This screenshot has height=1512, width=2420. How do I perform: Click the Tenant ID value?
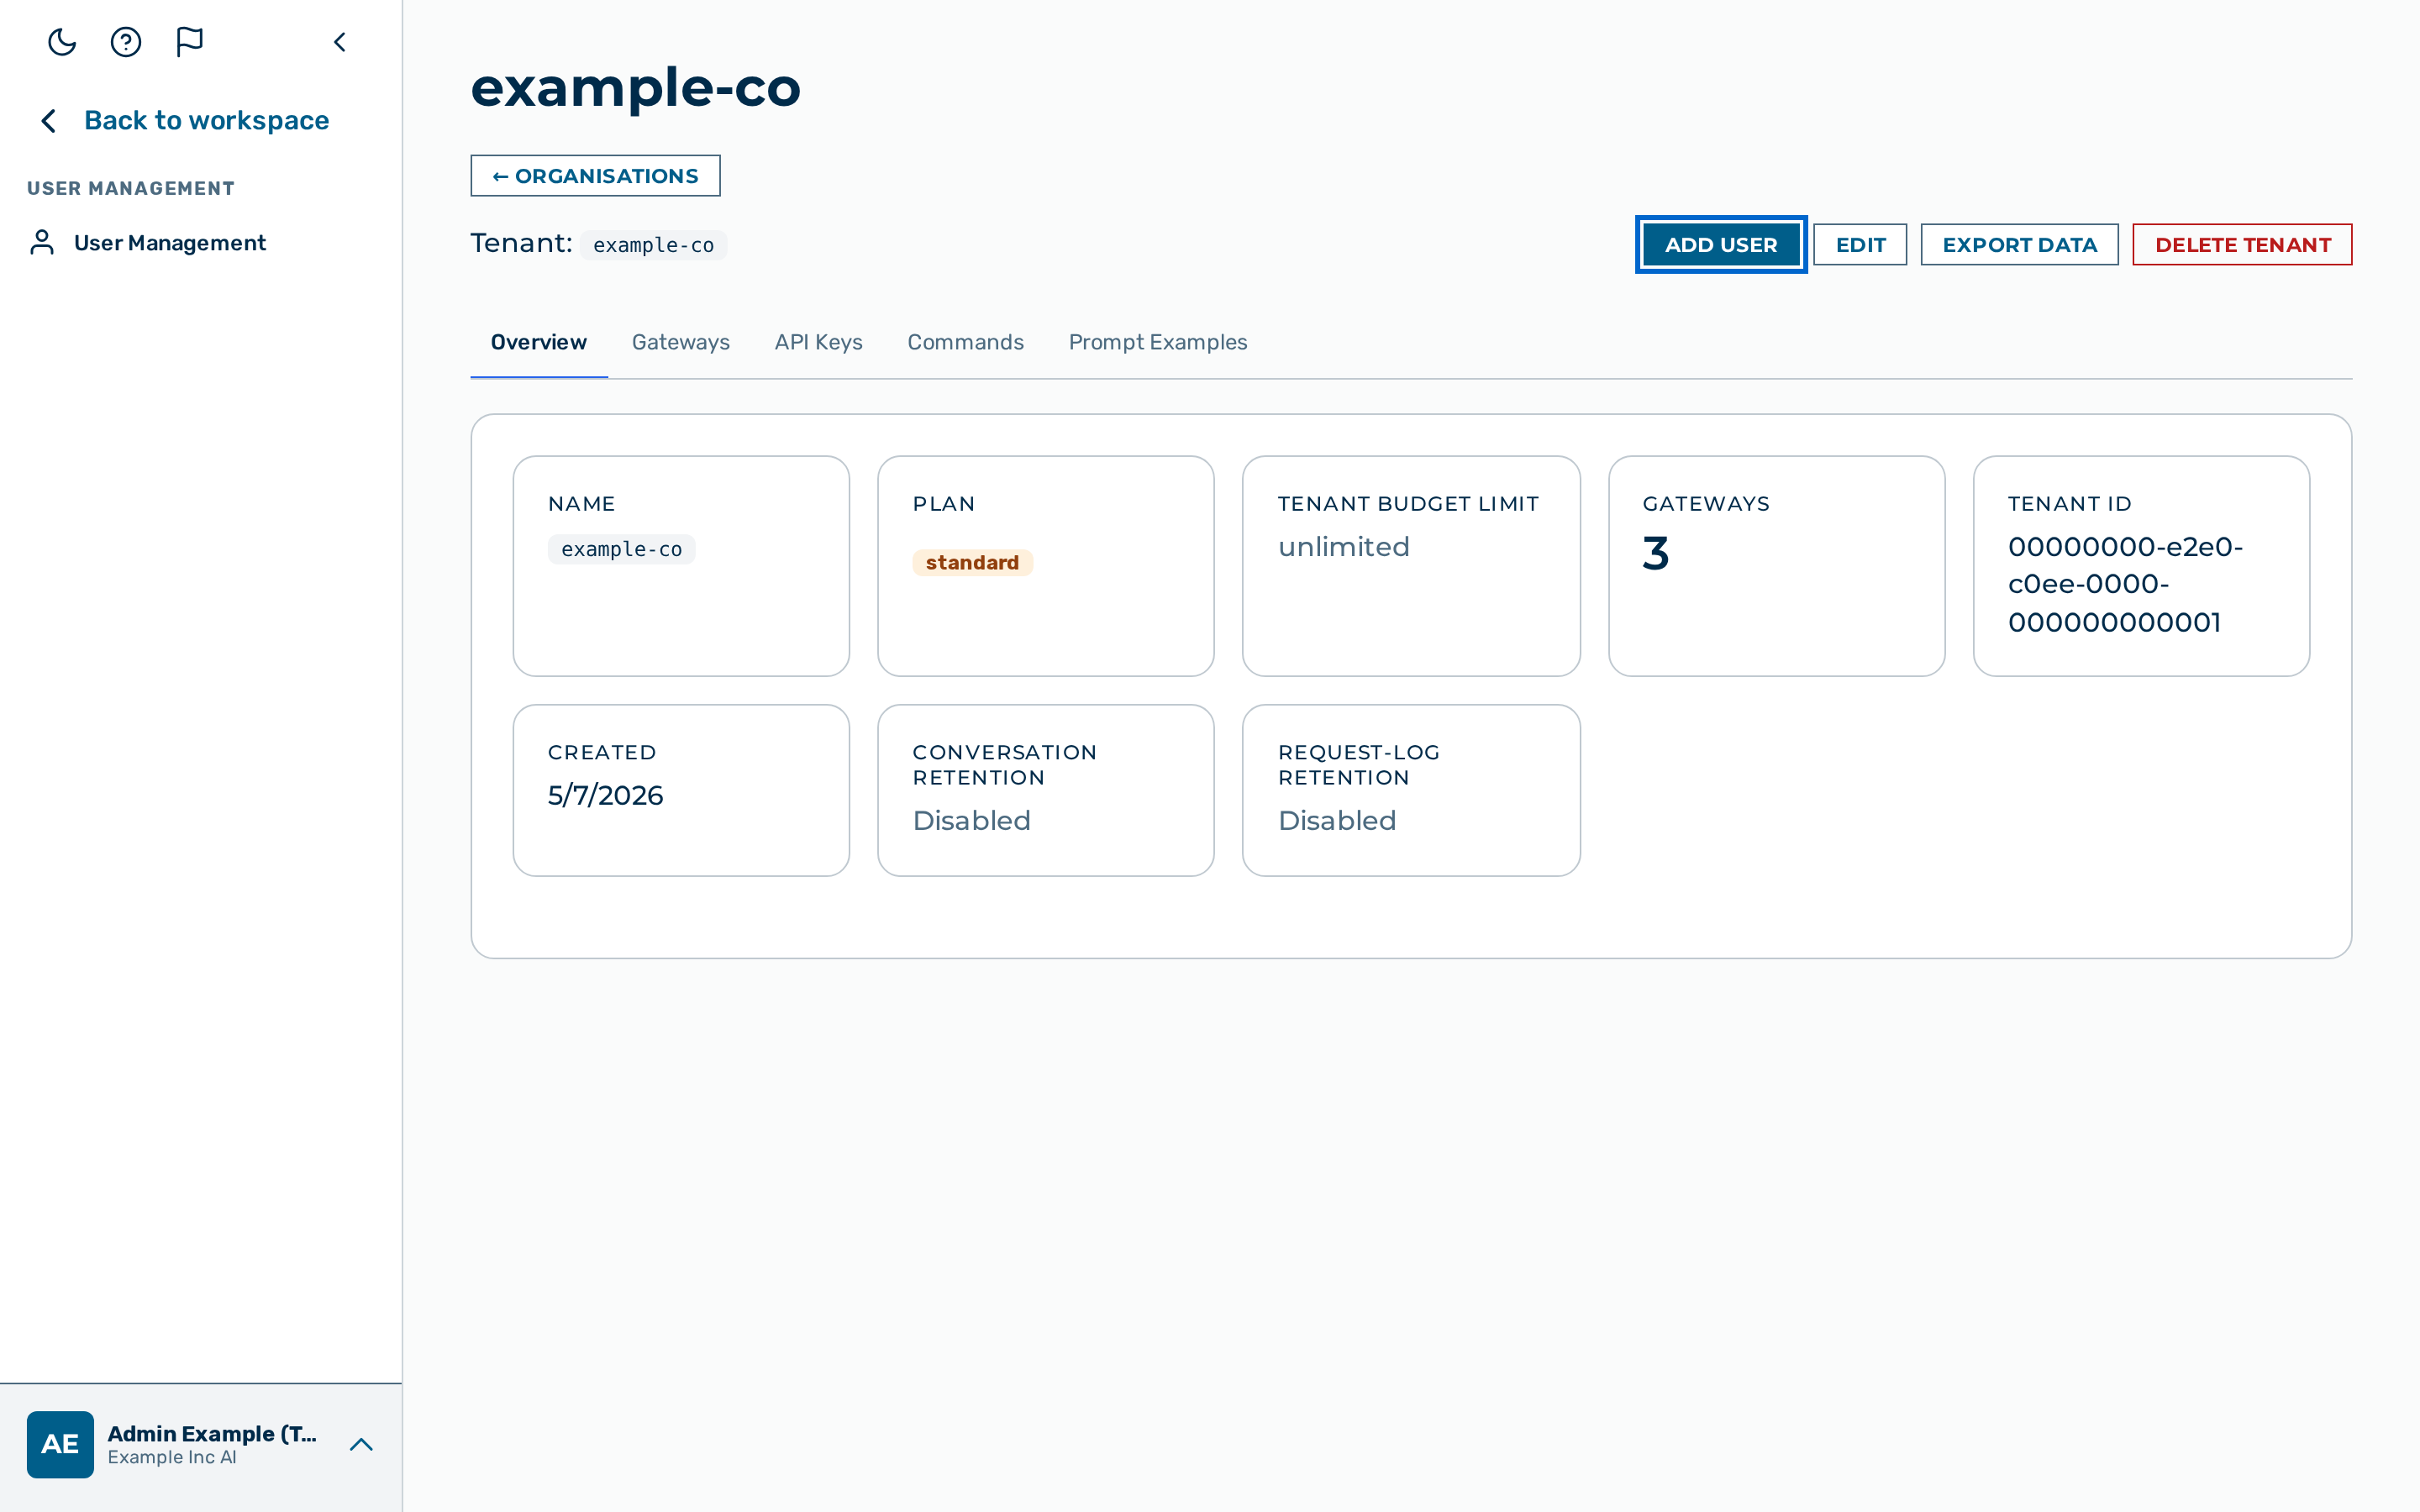(x=2125, y=585)
